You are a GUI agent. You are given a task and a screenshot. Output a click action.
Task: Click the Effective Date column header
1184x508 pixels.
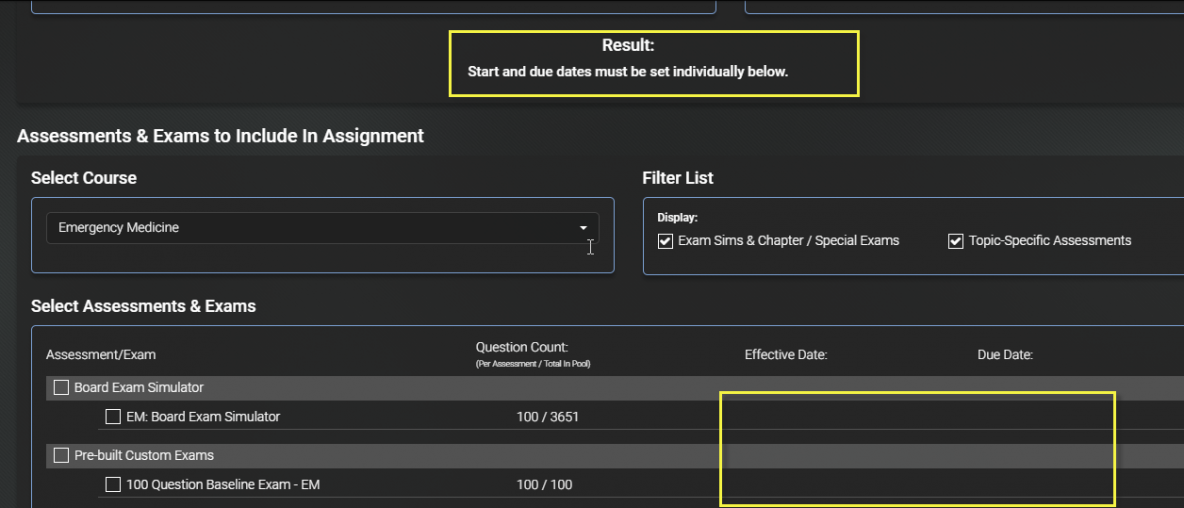(786, 355)
